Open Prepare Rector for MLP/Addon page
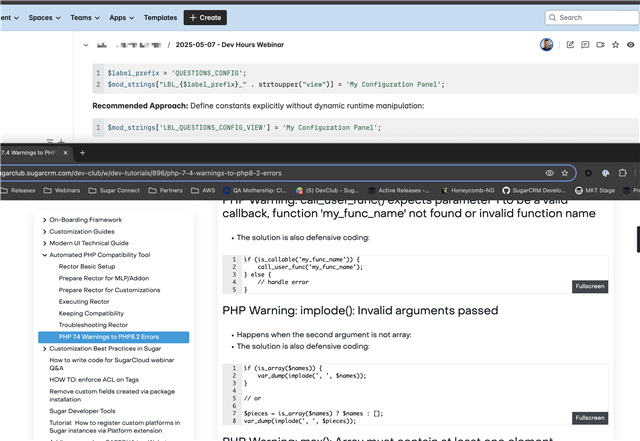The image size is (640, 441). click(104, 278)
